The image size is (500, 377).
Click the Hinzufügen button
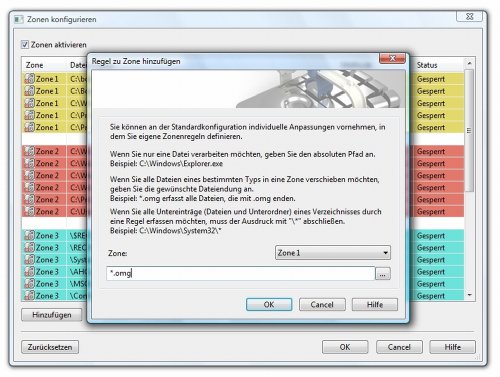point(52,315)
